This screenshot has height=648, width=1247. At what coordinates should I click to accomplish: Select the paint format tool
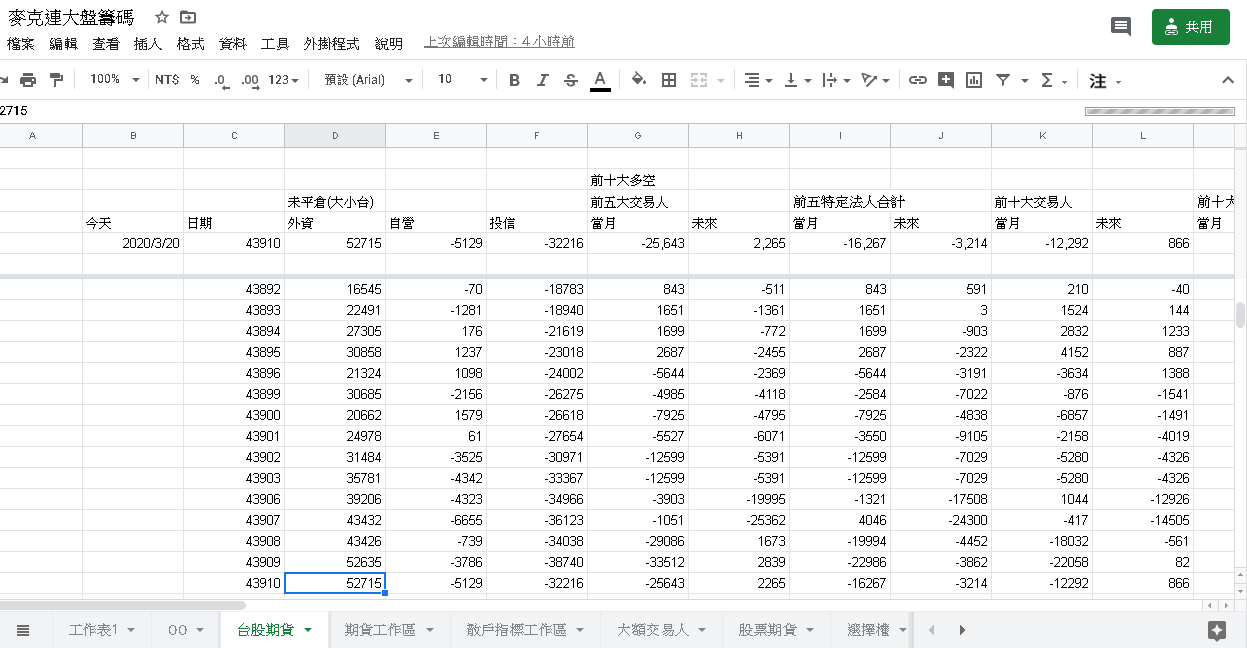(x=56, y=80)
